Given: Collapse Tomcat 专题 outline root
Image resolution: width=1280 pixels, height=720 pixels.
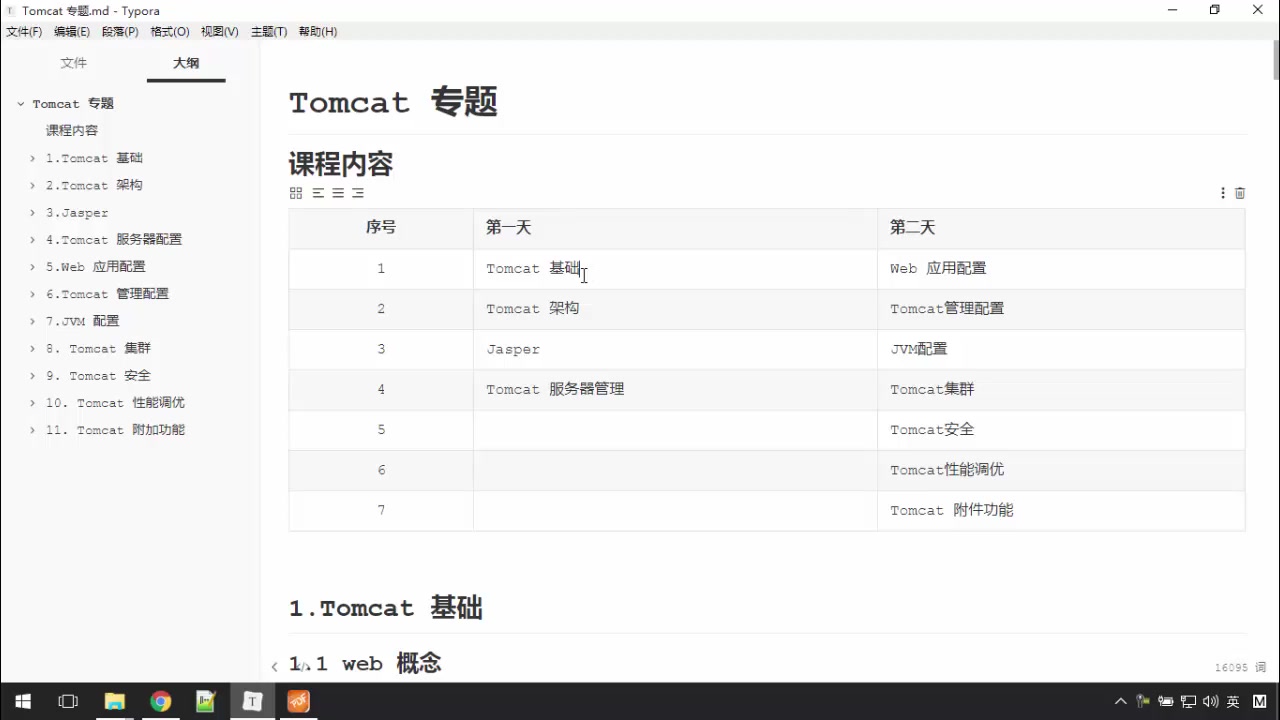Looking at the screenshot, I should tap(20, 104).
